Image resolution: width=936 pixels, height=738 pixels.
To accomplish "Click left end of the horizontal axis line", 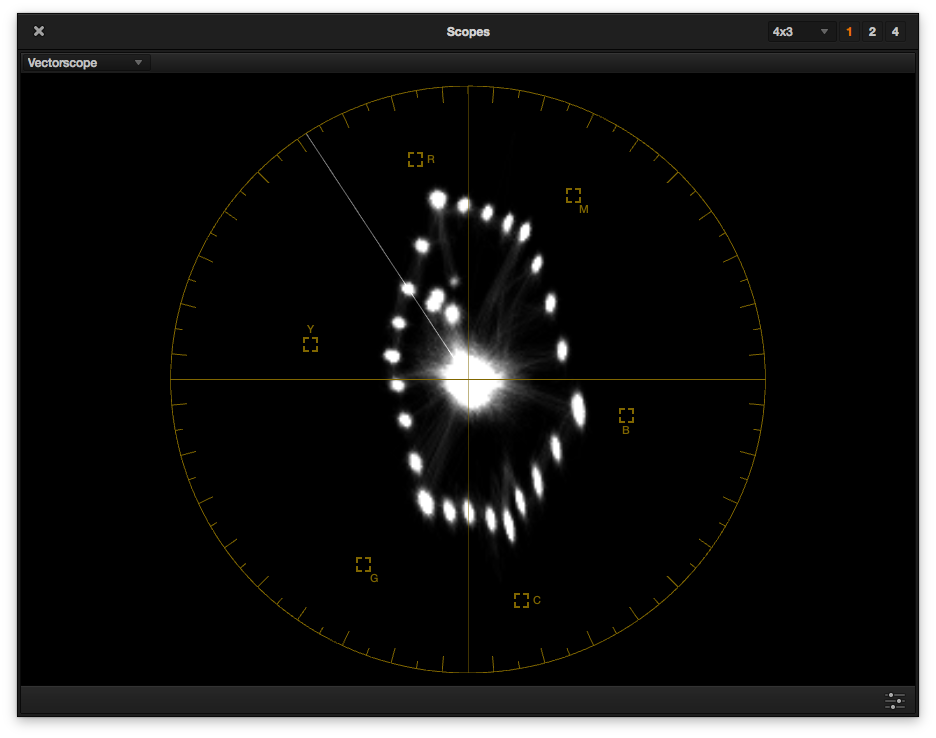I will (x=174, y=380).
